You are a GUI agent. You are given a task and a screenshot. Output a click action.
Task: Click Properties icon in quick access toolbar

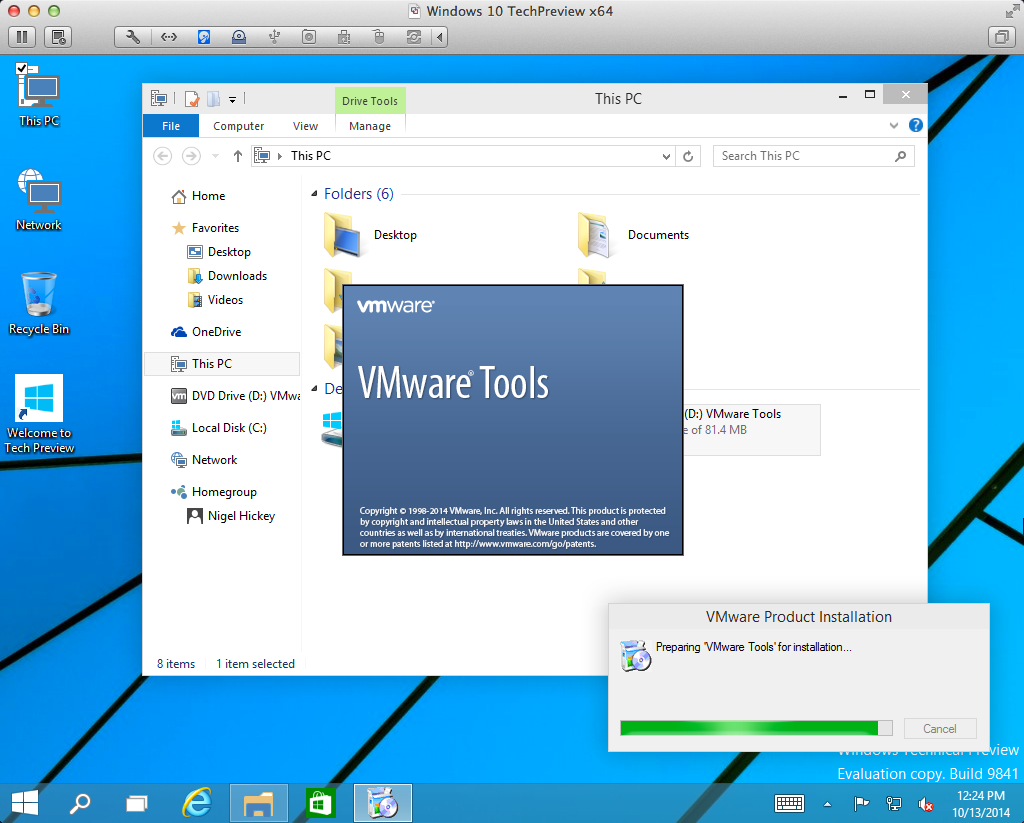192,99
